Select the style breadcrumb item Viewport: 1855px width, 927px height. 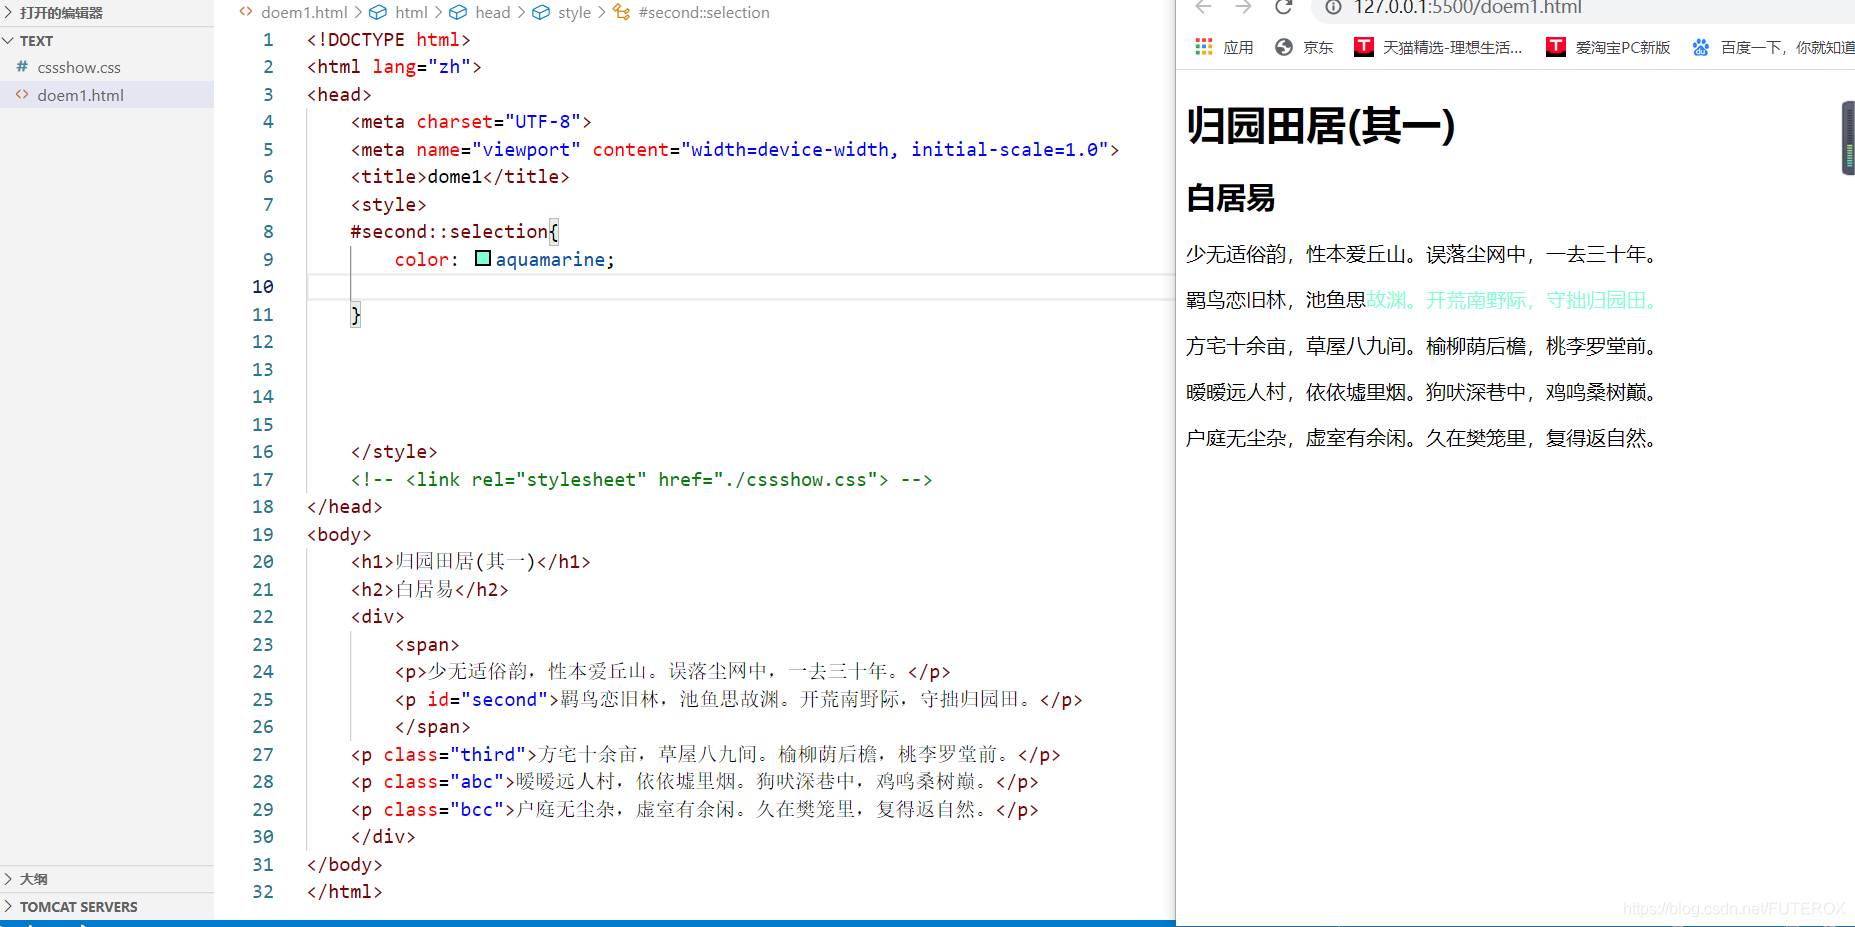click(x=573, y=12)
